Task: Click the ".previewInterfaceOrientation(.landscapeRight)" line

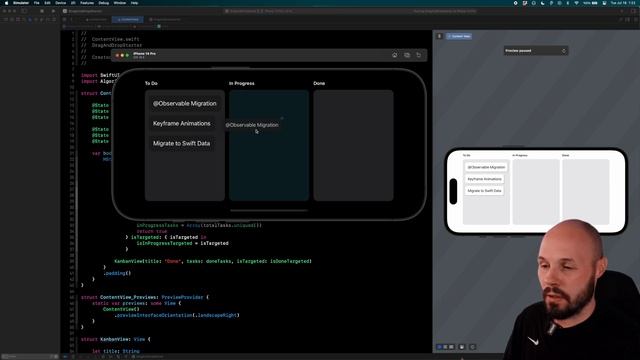Action: 177,315
